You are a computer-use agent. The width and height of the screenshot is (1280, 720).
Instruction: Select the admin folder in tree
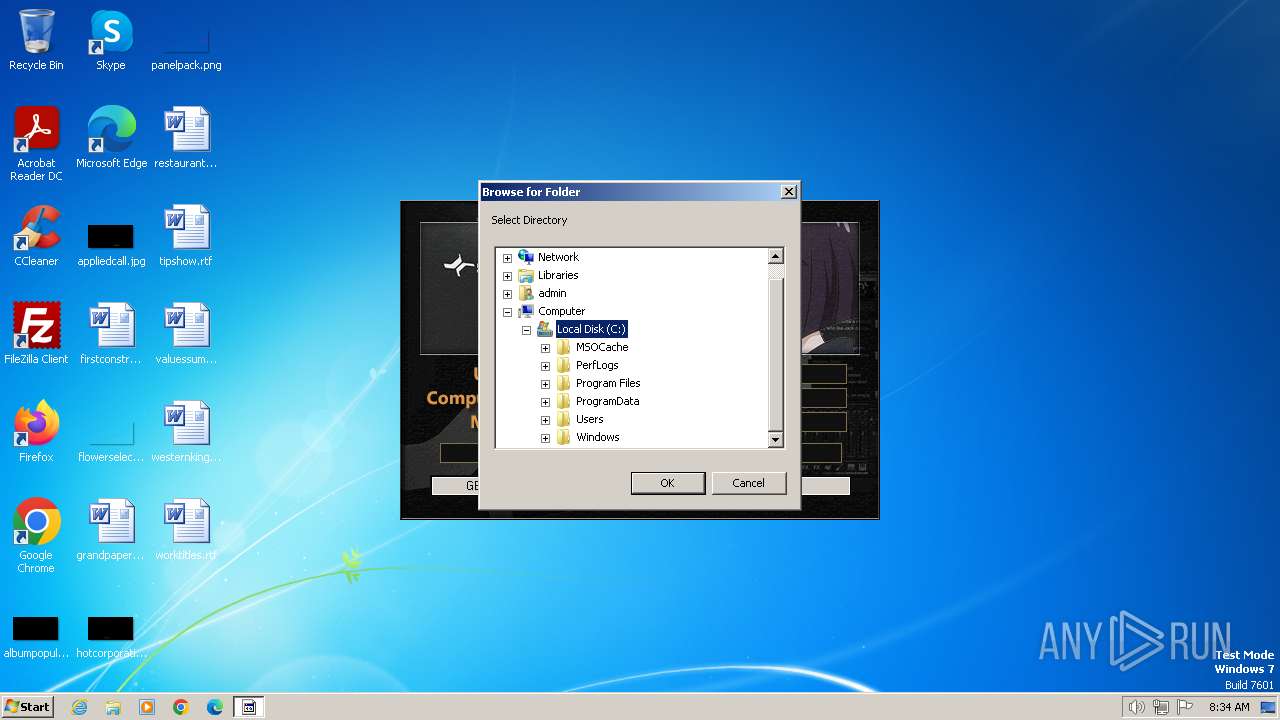point(552,293)
